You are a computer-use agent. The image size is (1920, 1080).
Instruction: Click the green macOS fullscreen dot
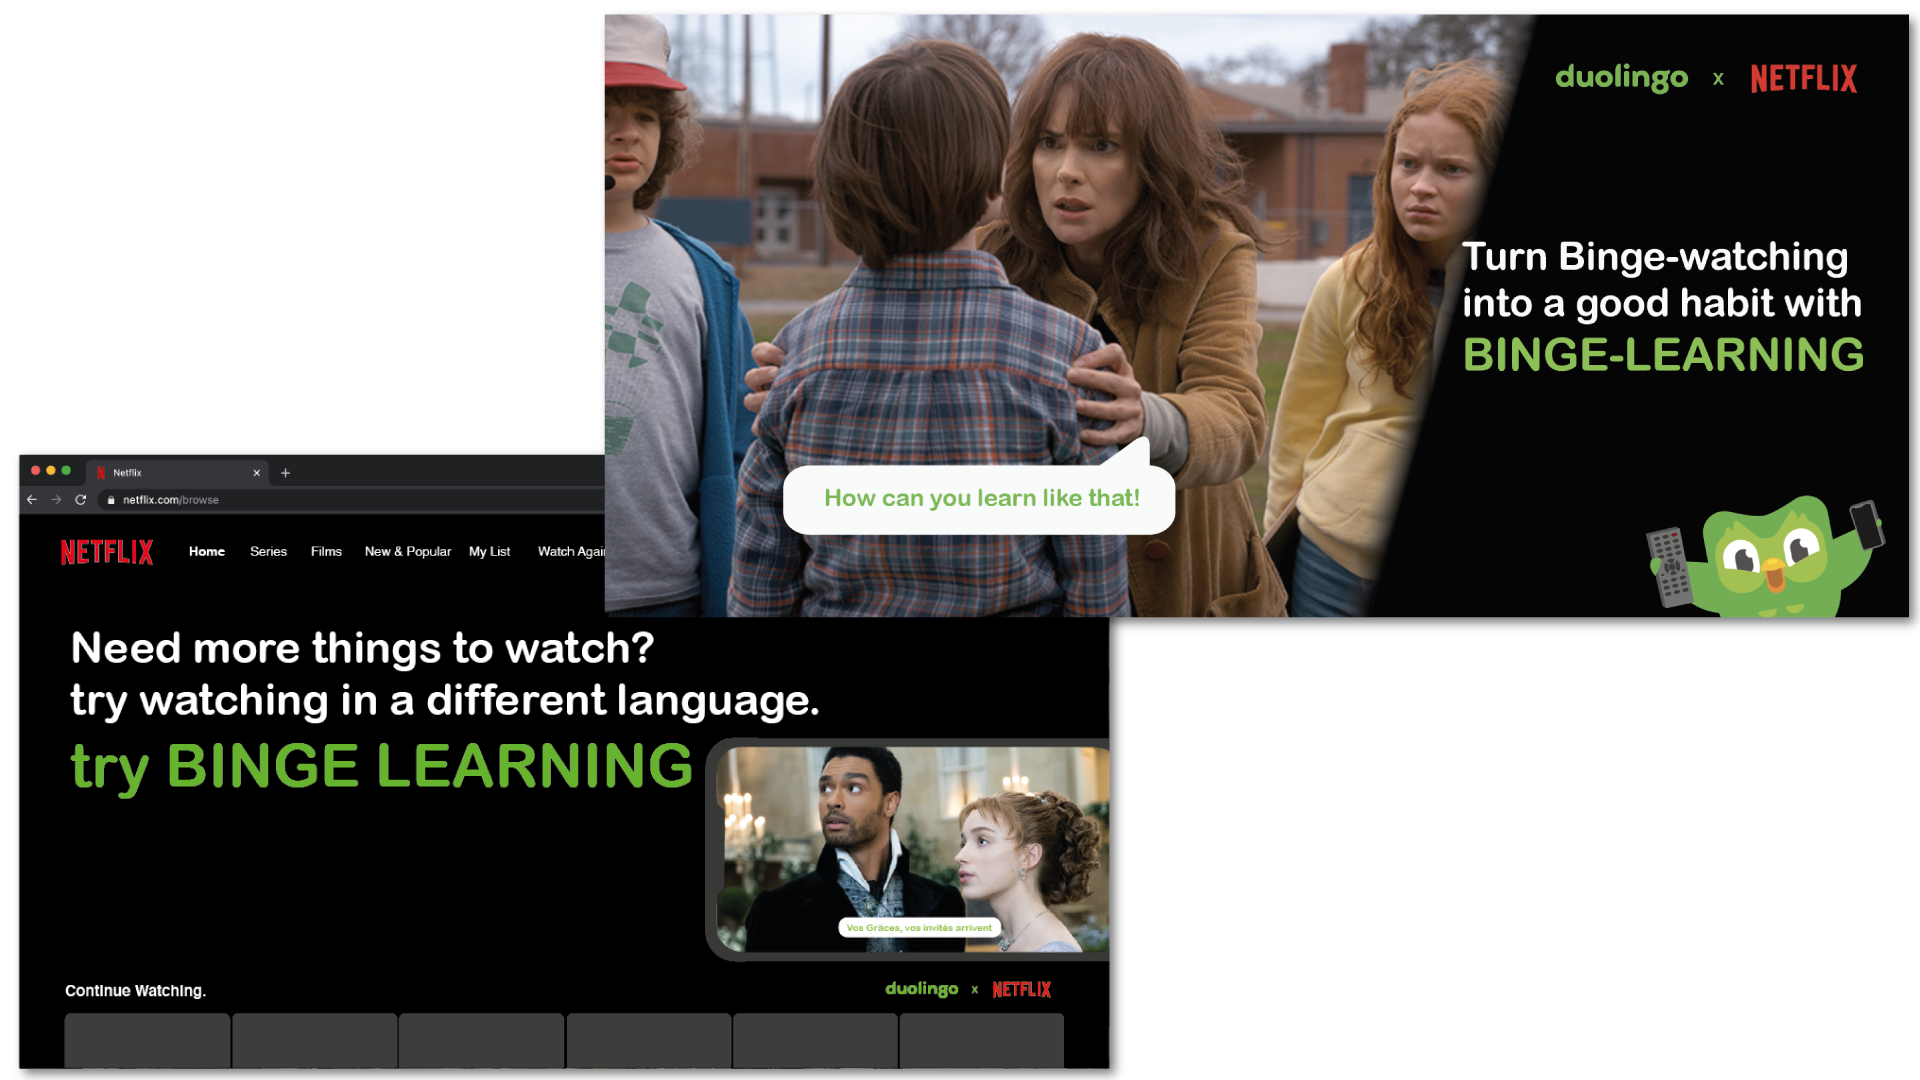(x=66, y=471)
